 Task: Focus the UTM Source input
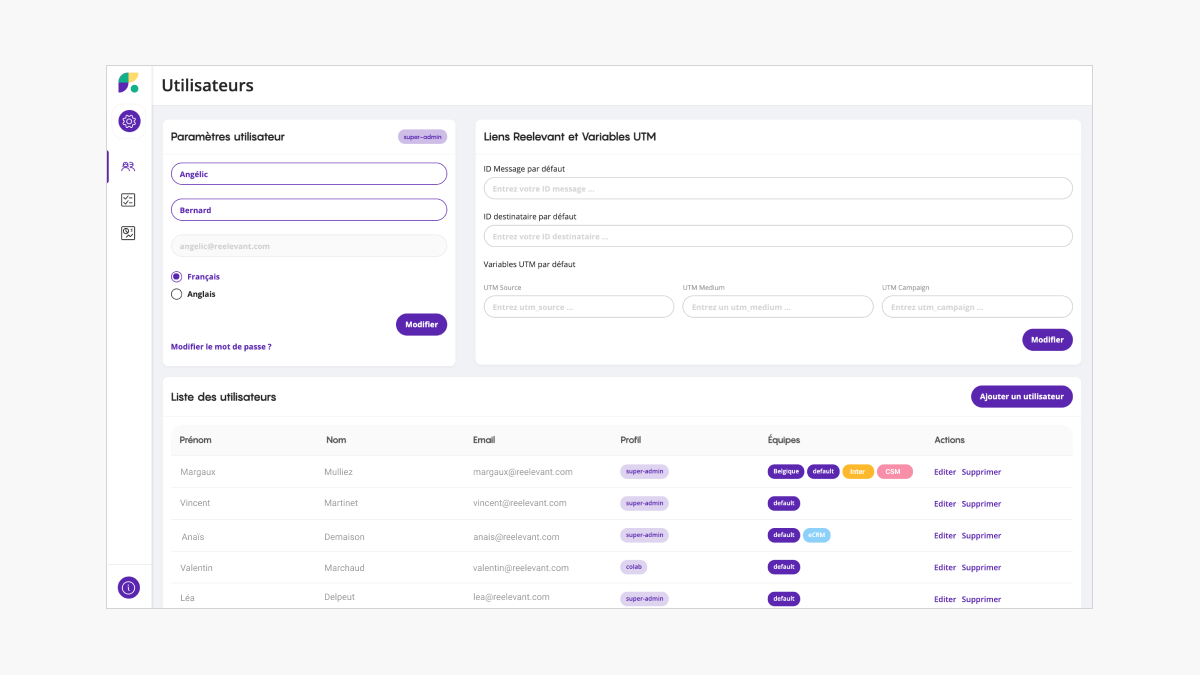pyautogui.click(x=579, y=307)
